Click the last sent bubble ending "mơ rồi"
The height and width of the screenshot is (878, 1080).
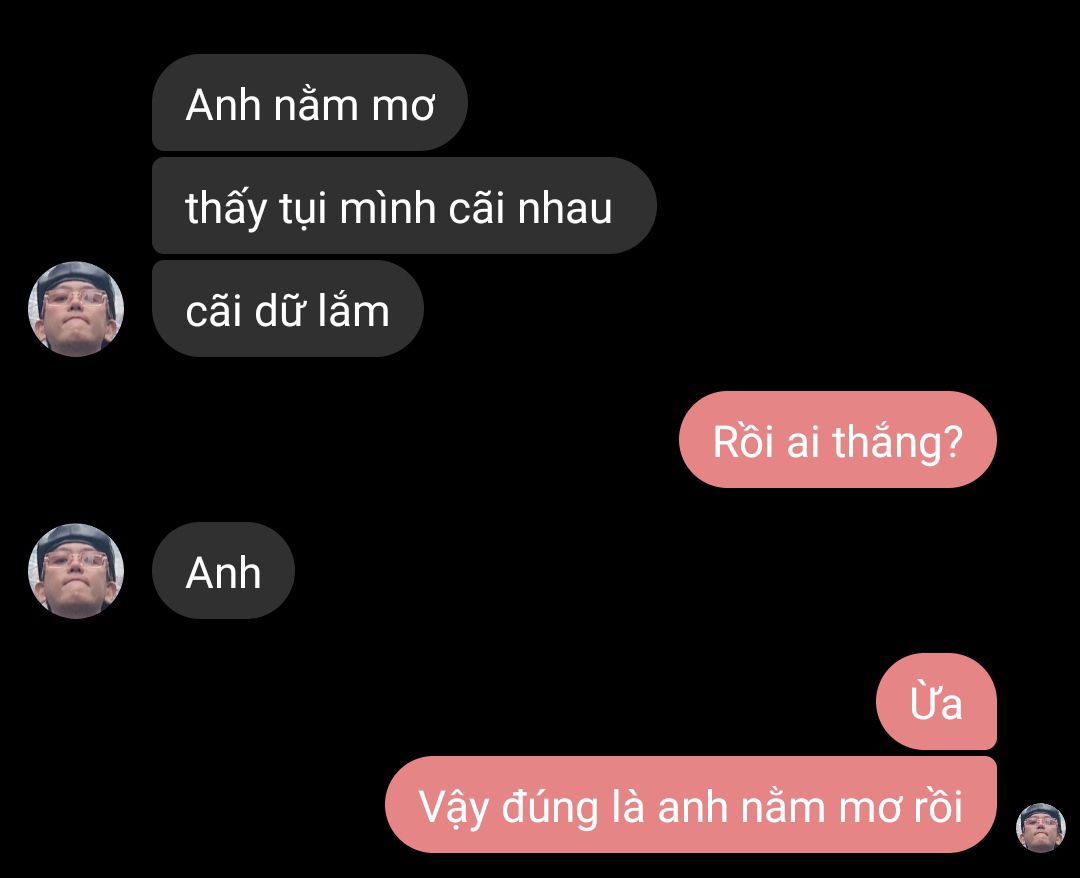(691, 804)
